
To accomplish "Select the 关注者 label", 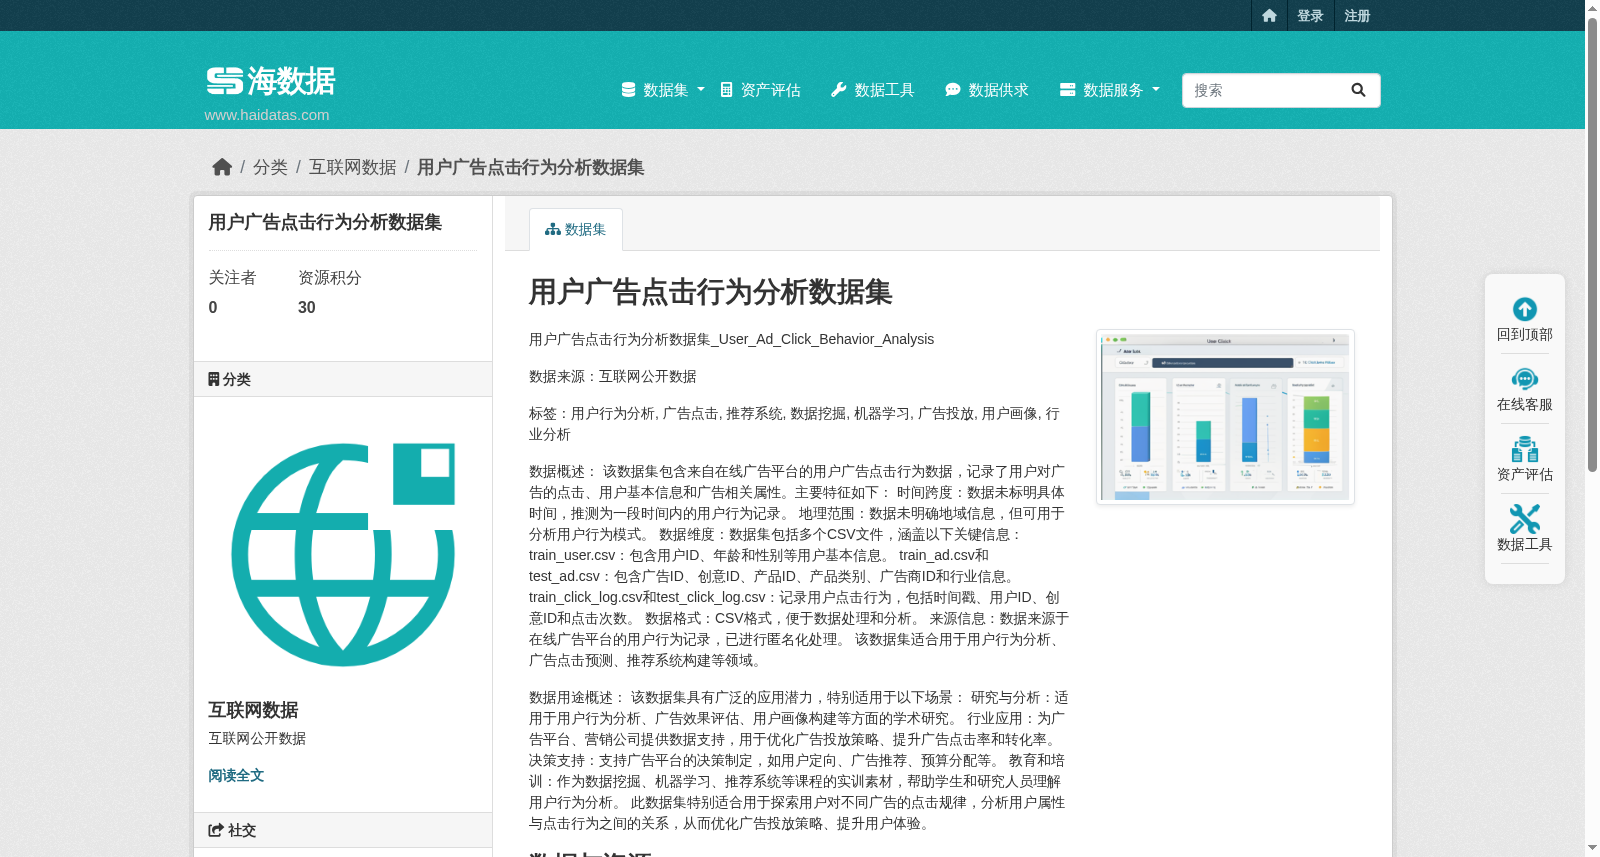I will pos(232,278).
